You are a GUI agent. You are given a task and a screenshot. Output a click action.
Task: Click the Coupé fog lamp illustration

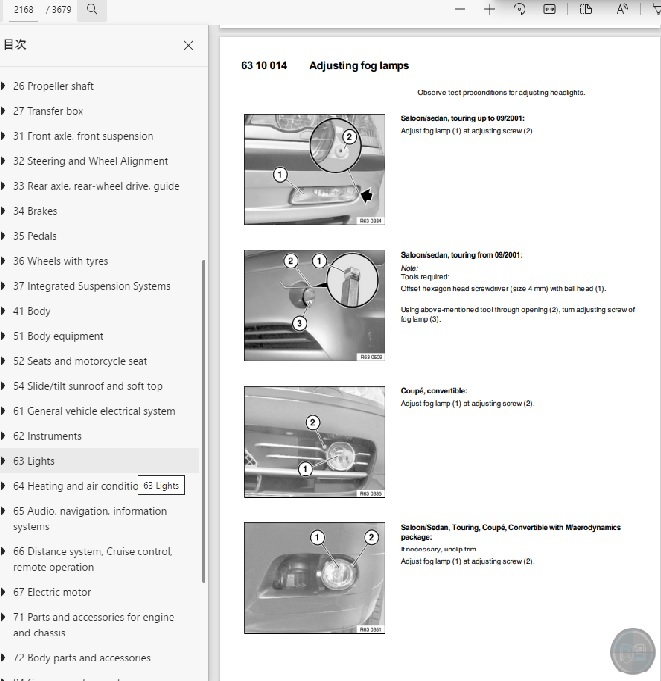314,442
